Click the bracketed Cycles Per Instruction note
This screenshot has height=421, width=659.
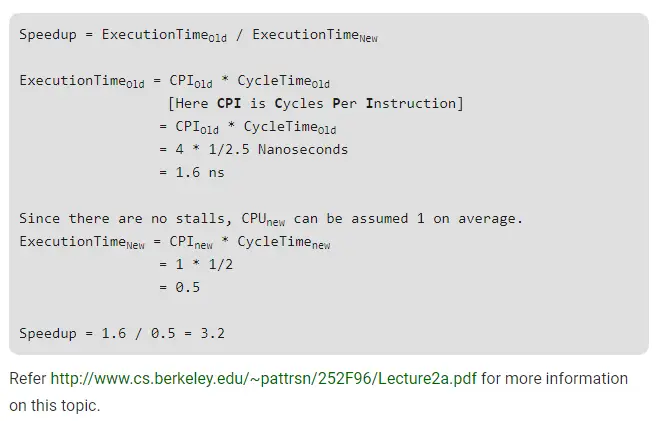coord(315,103)
